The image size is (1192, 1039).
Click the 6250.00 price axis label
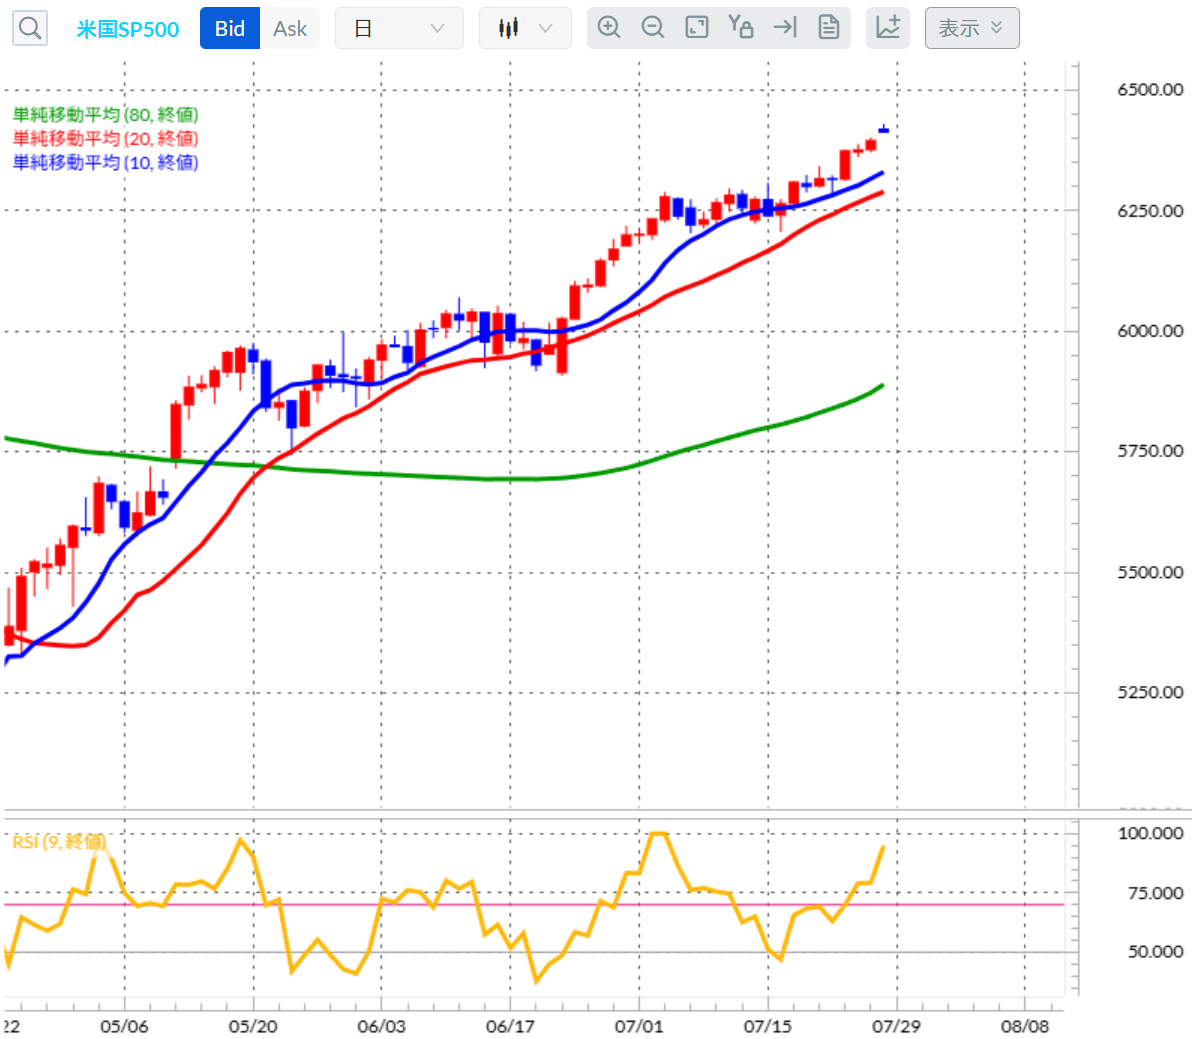tap(1150, 211)
